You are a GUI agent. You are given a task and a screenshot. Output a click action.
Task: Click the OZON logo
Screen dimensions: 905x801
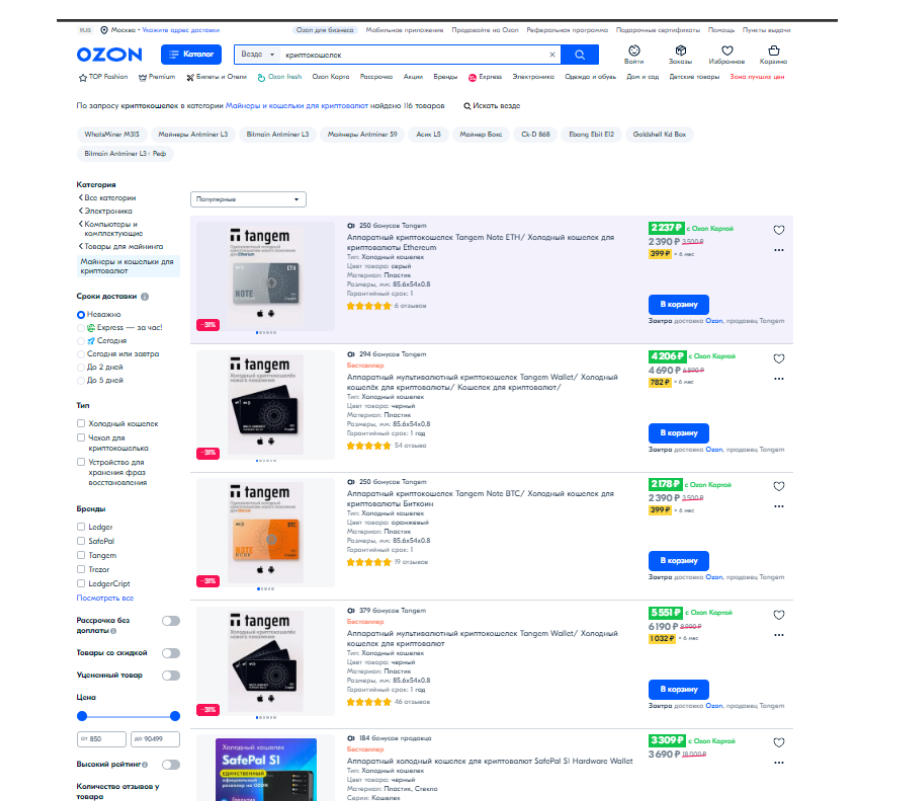pos(110,55)
